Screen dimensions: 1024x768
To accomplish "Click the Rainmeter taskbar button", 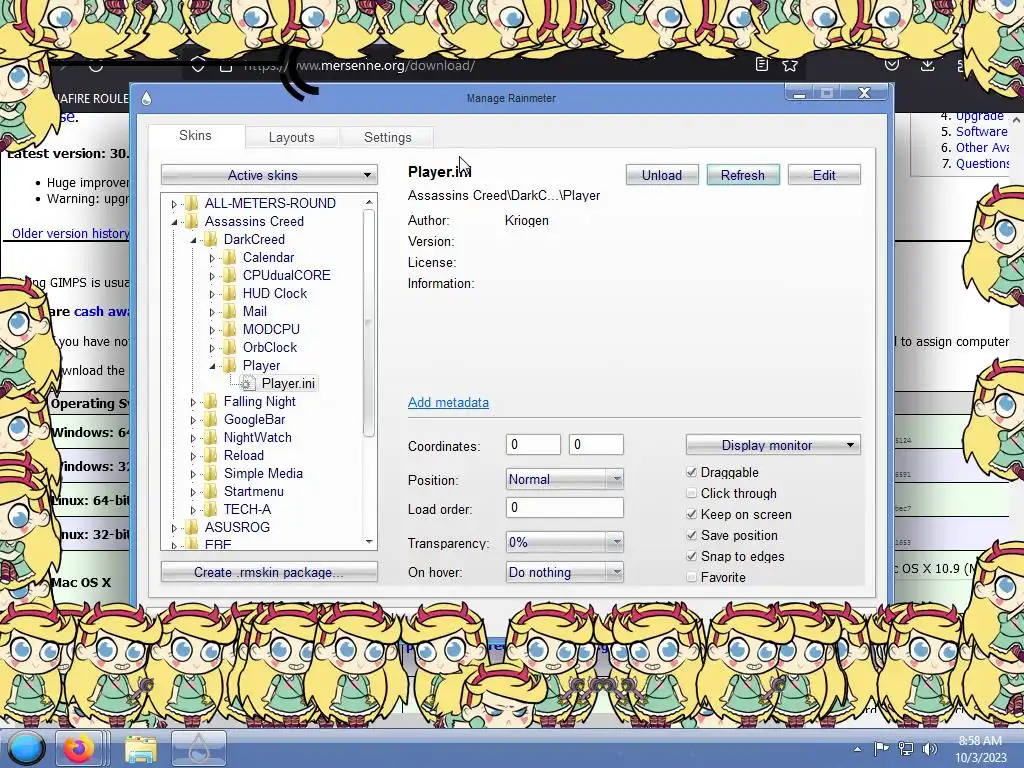I will click(x=199, y=748).
